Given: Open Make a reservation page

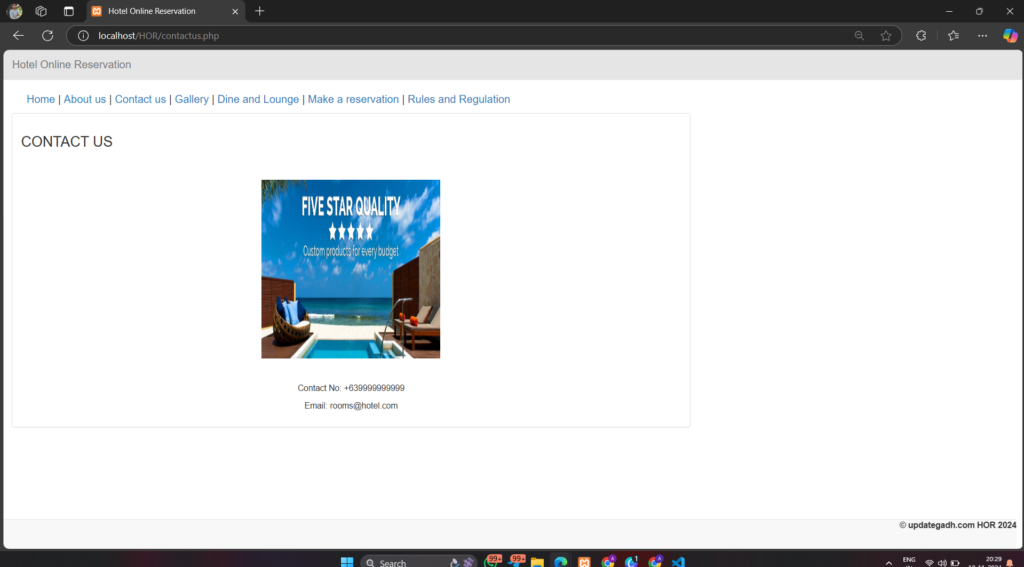Looking at the screenshot, I should click(x=353, y=99).
